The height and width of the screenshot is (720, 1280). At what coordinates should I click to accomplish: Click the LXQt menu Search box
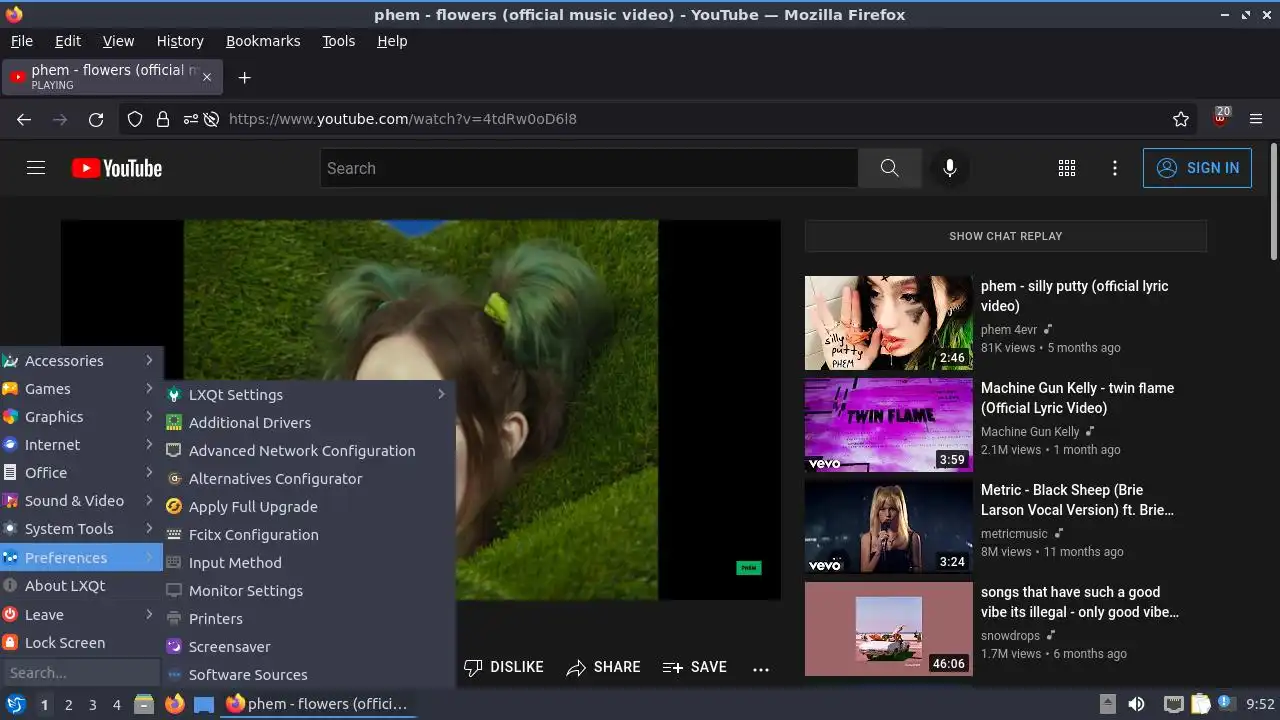click(81, 673)
